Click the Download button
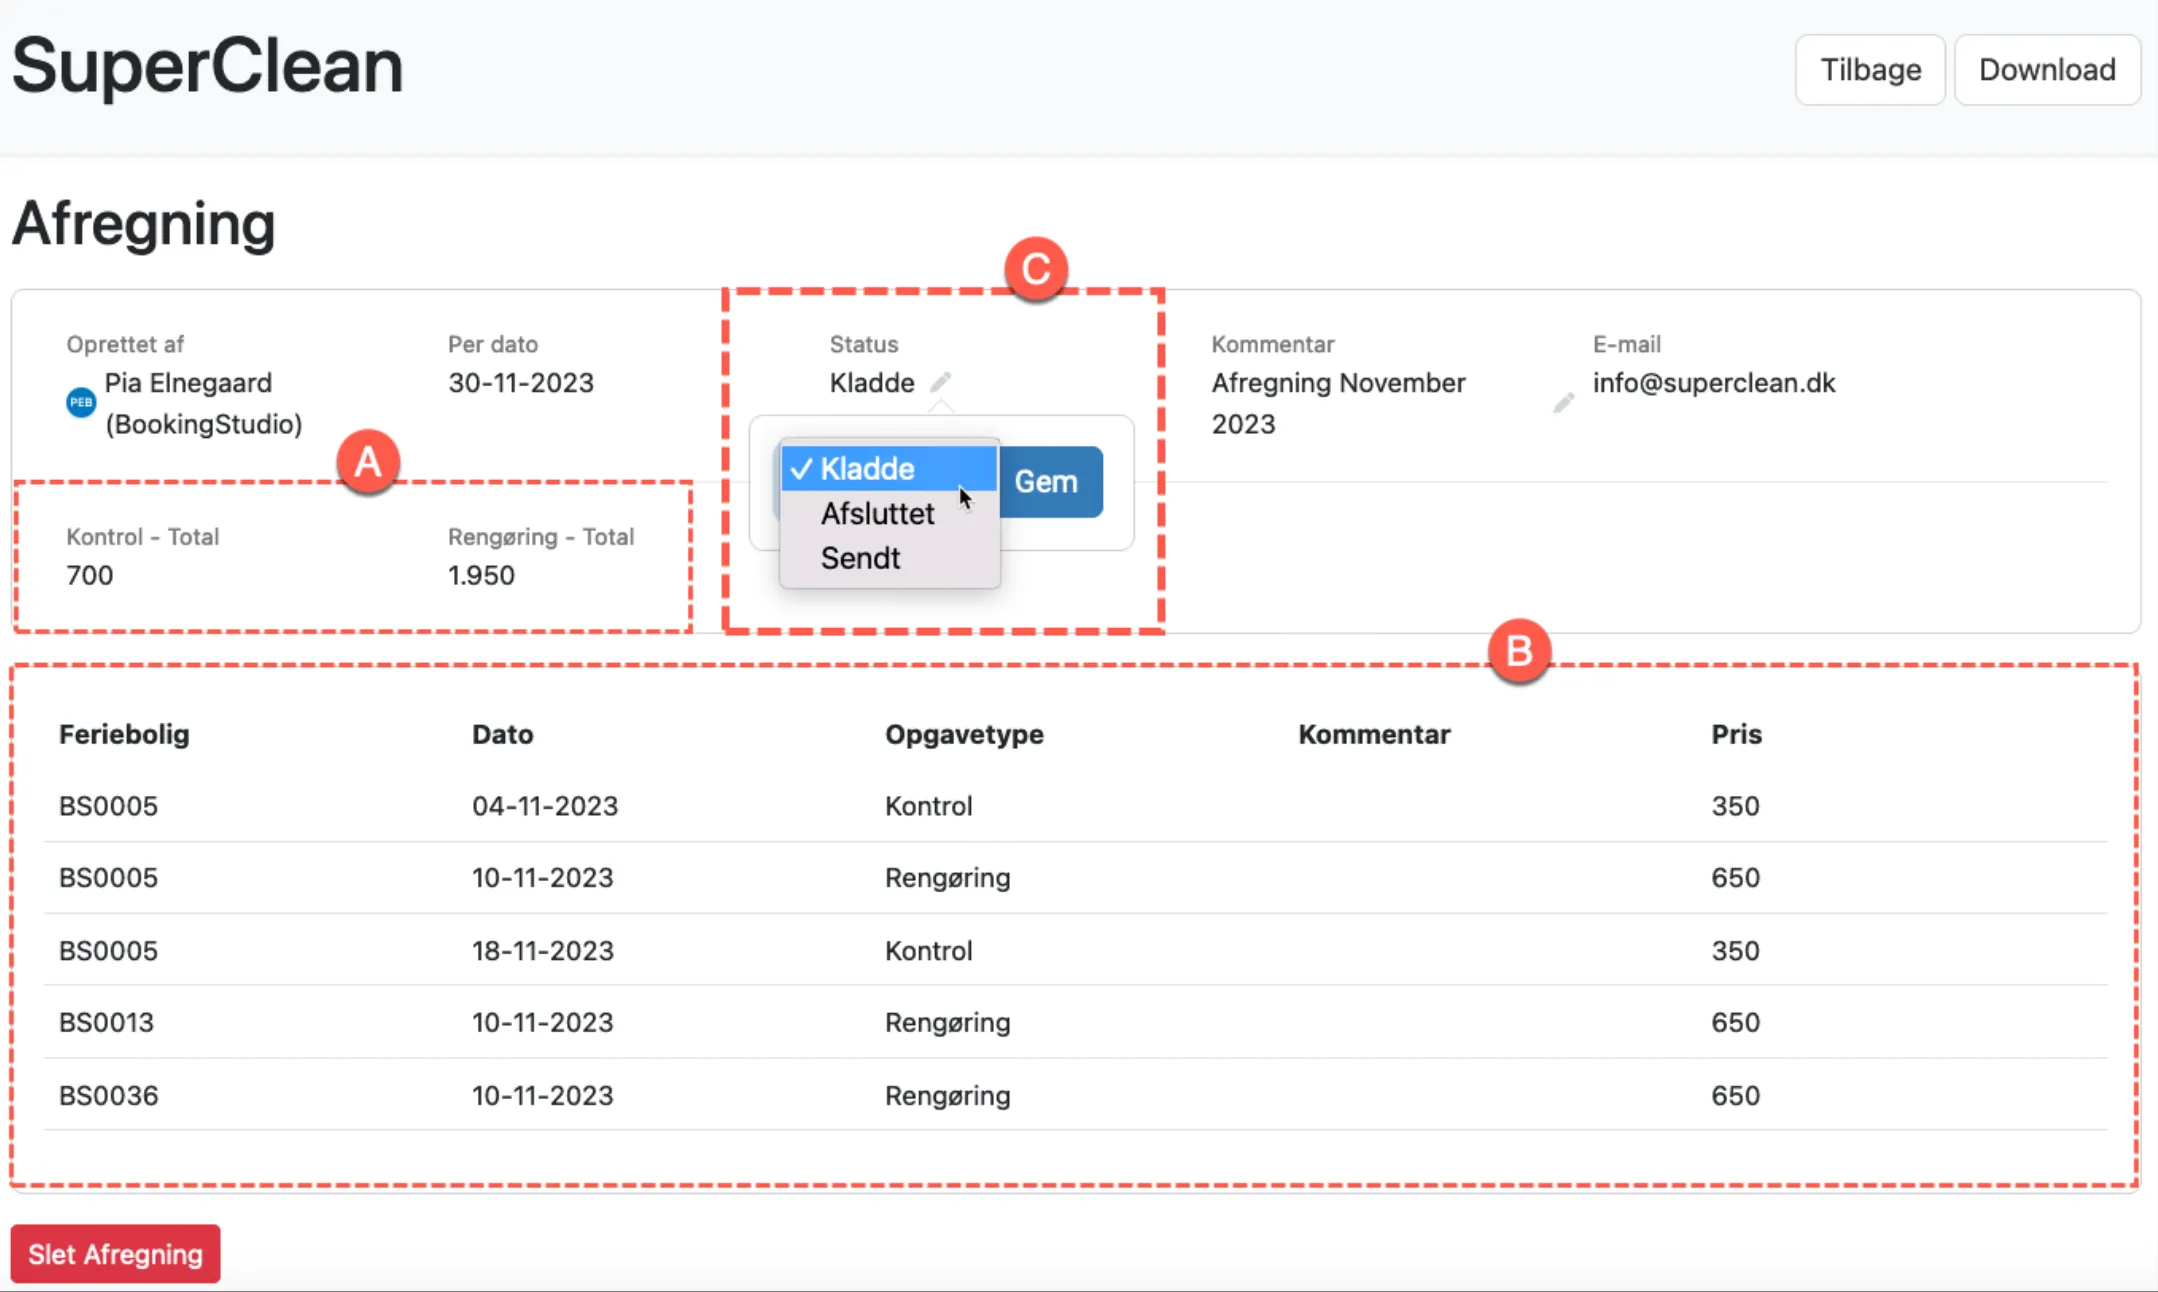The width and height of the screenshot is (2158, 1292). pyautogui.click(x=2046, y=70)
